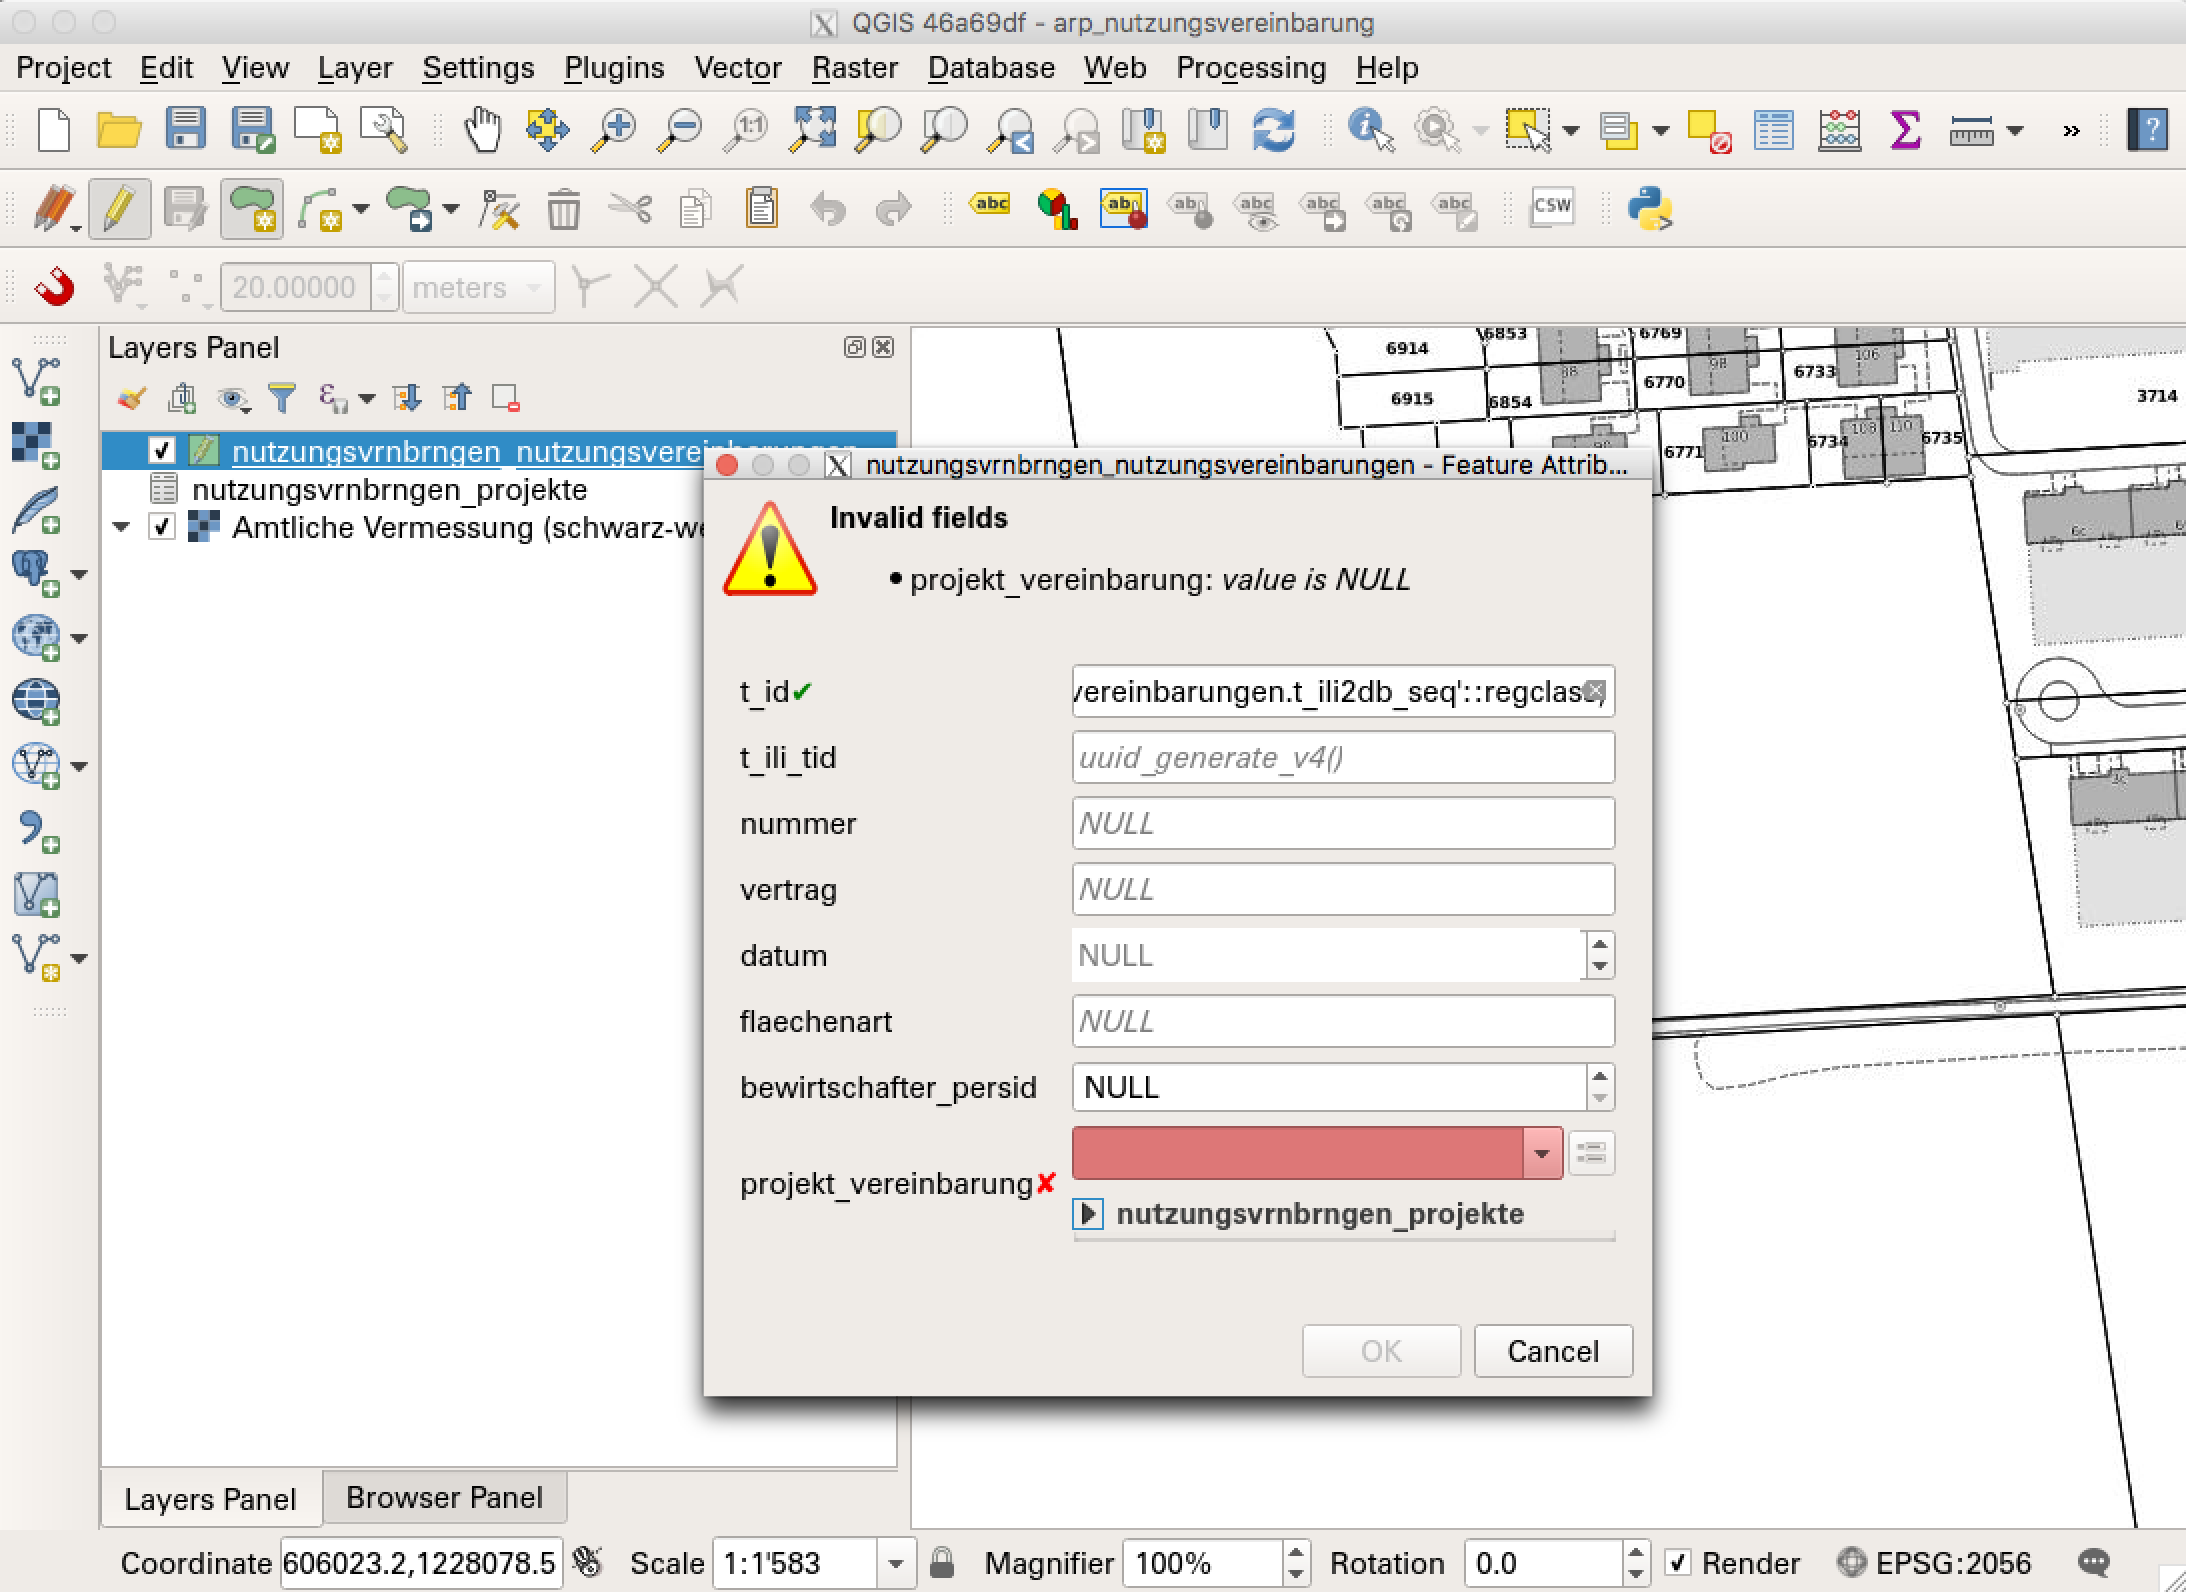Click the form view button beside projekt_vereinbarung
The image size is (2186, 1592).
pos(1591,1153)
